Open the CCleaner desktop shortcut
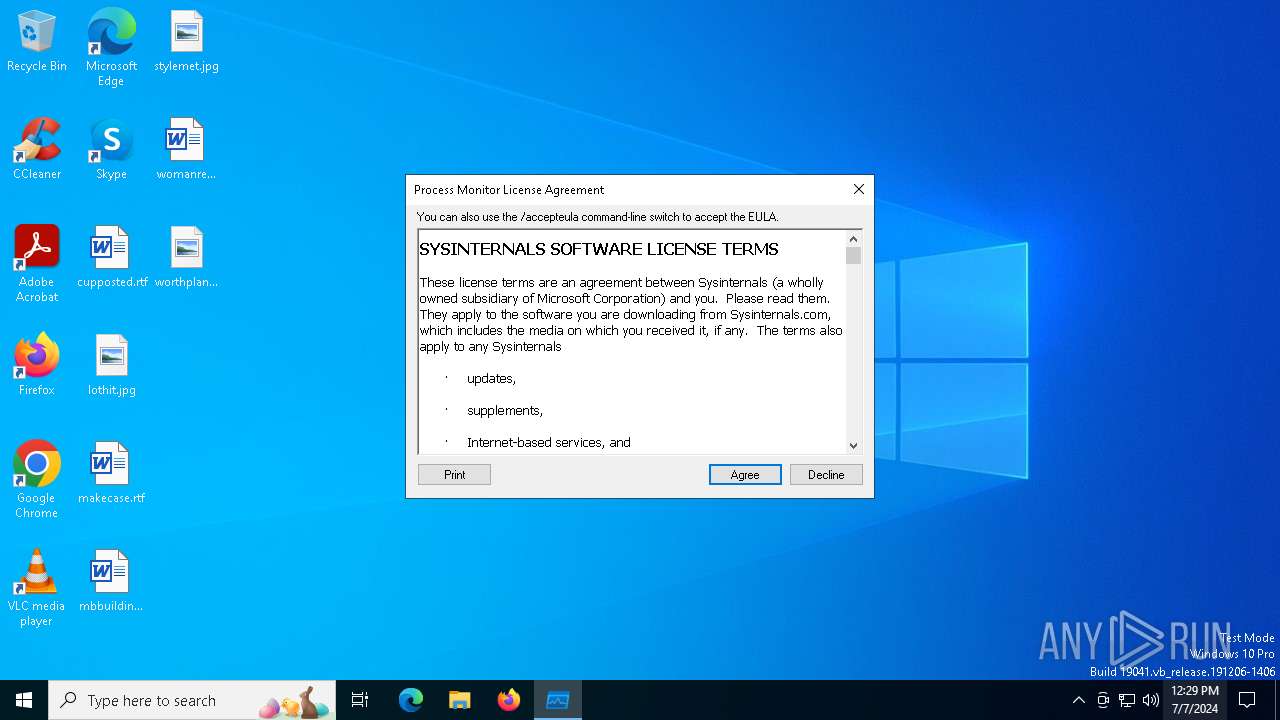Image resolution: width=1280 pixels, height=720 pixels. (37, 150)
